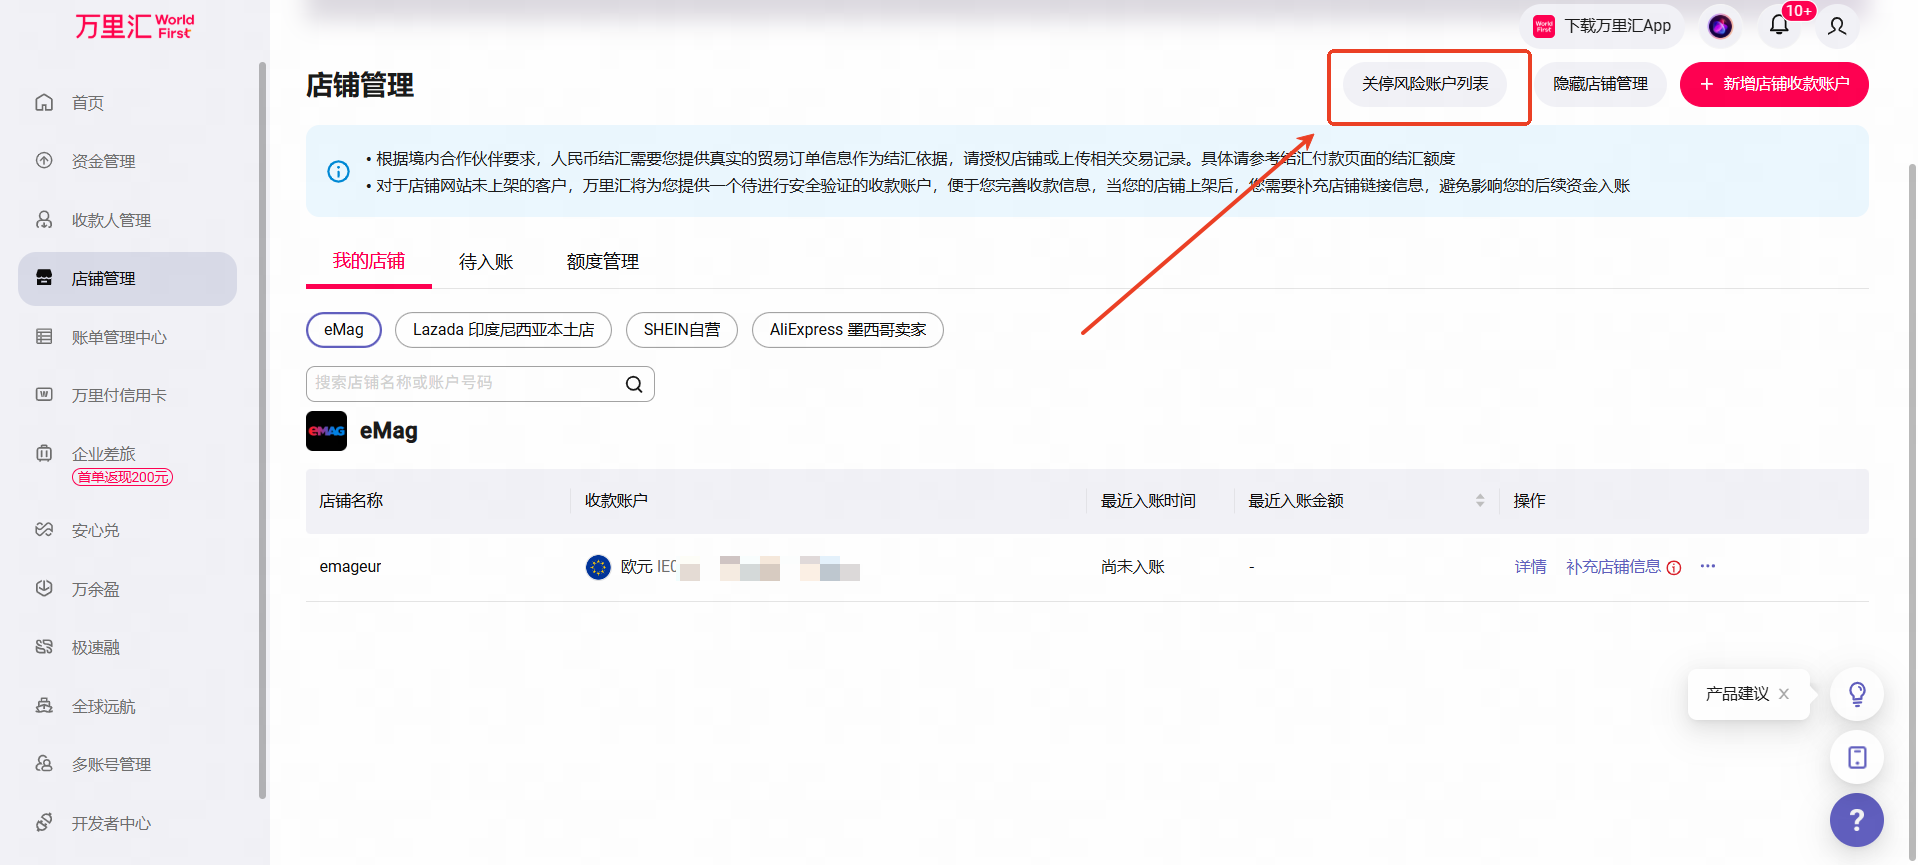The height and width of the screenshot is (865, 1918).
Task: Click the purple help question mark button
Action: 1857,820
